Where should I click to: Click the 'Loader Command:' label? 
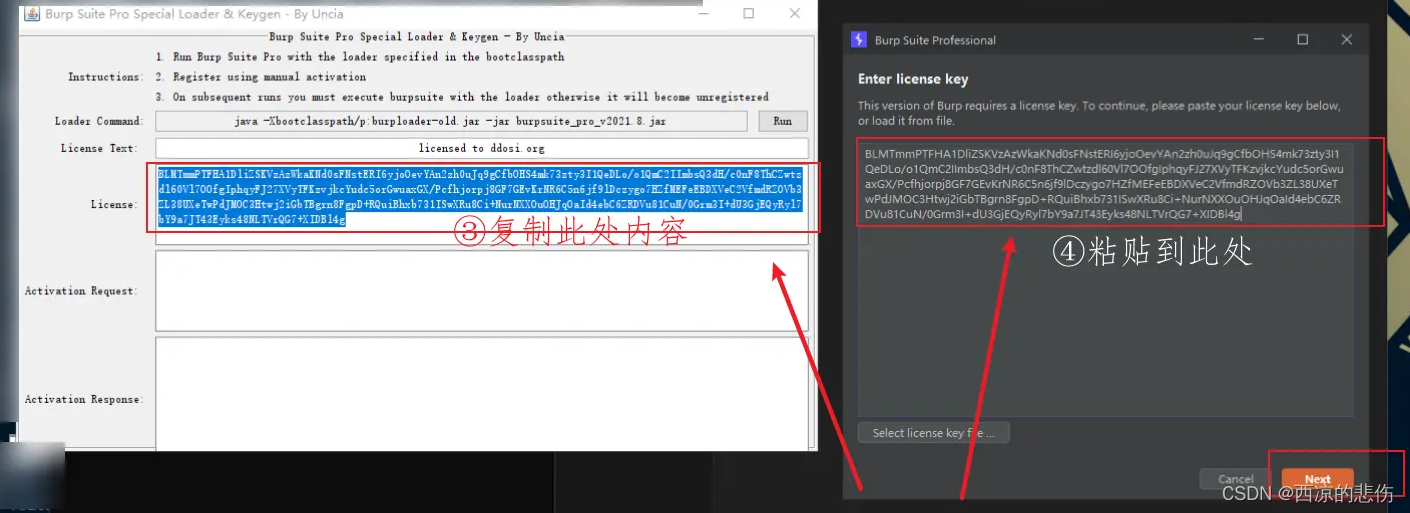[x=99, y=121]
